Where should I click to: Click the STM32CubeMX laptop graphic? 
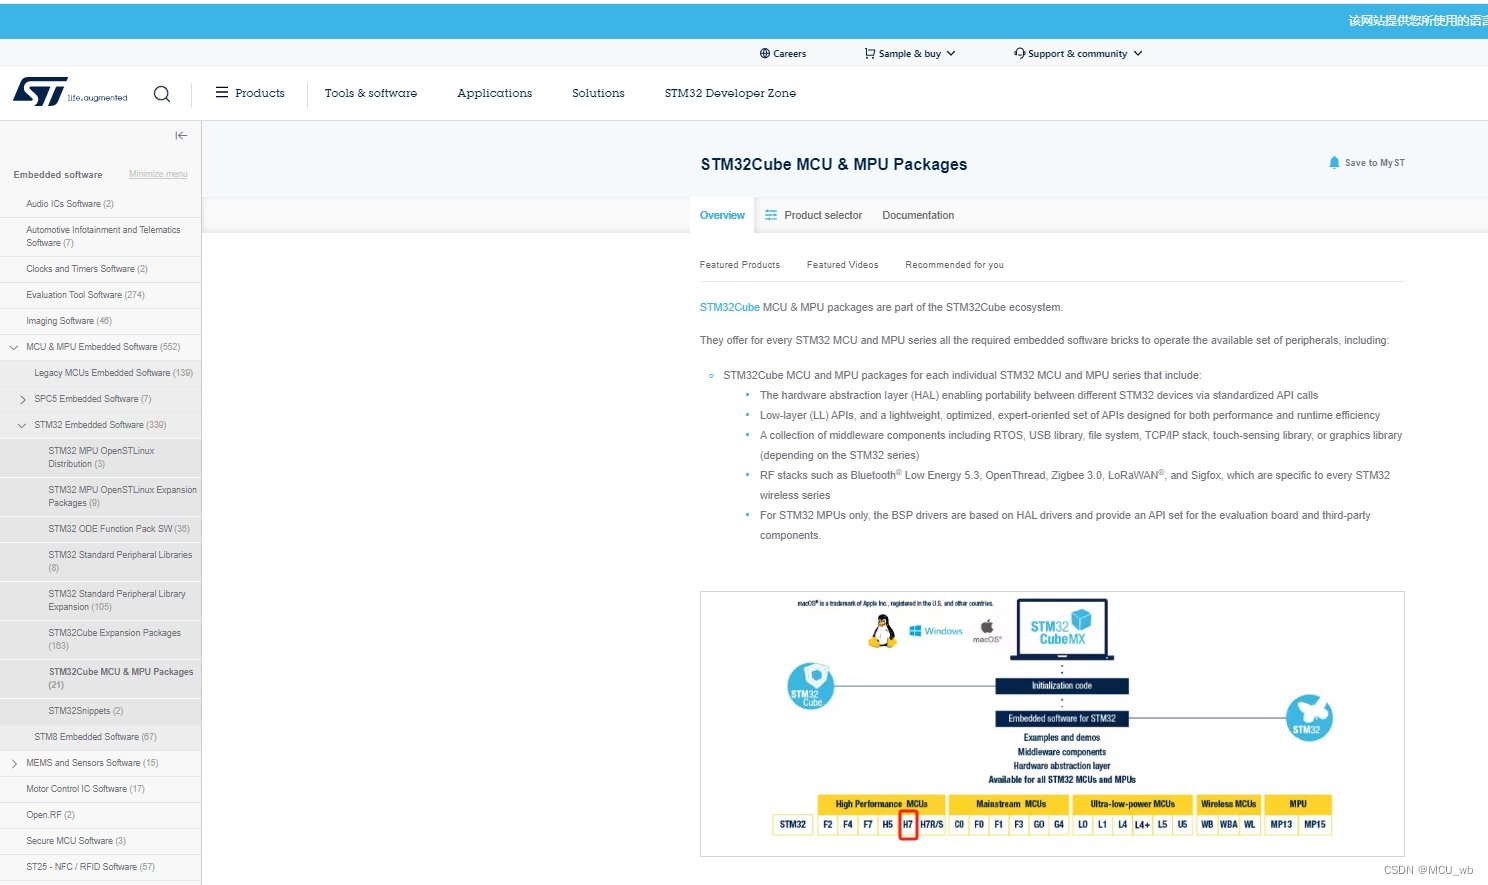tap(1062, 630)
